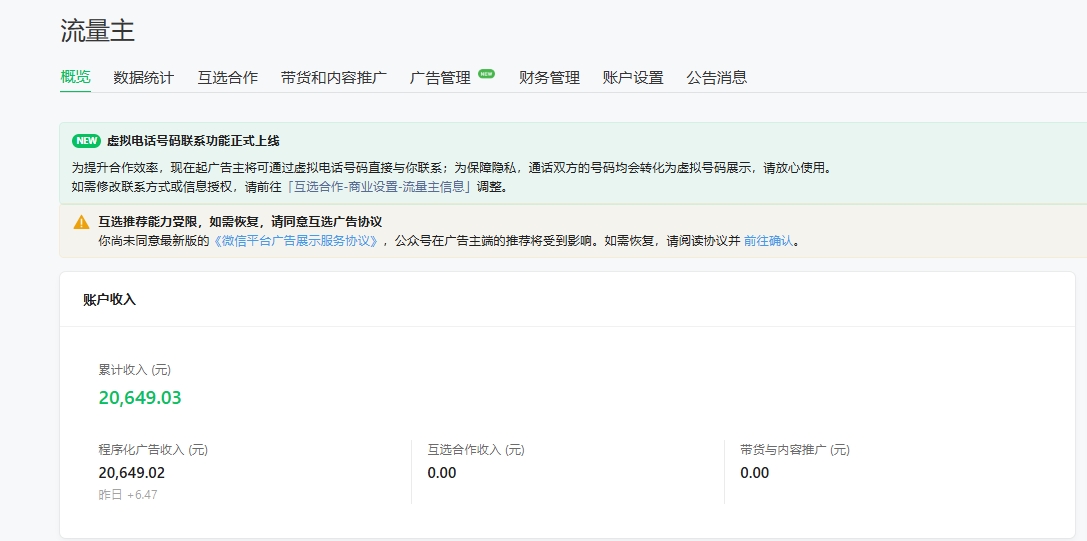
Task: Select the 累计收入 amount 20,649.03
Action: [140, 398]
